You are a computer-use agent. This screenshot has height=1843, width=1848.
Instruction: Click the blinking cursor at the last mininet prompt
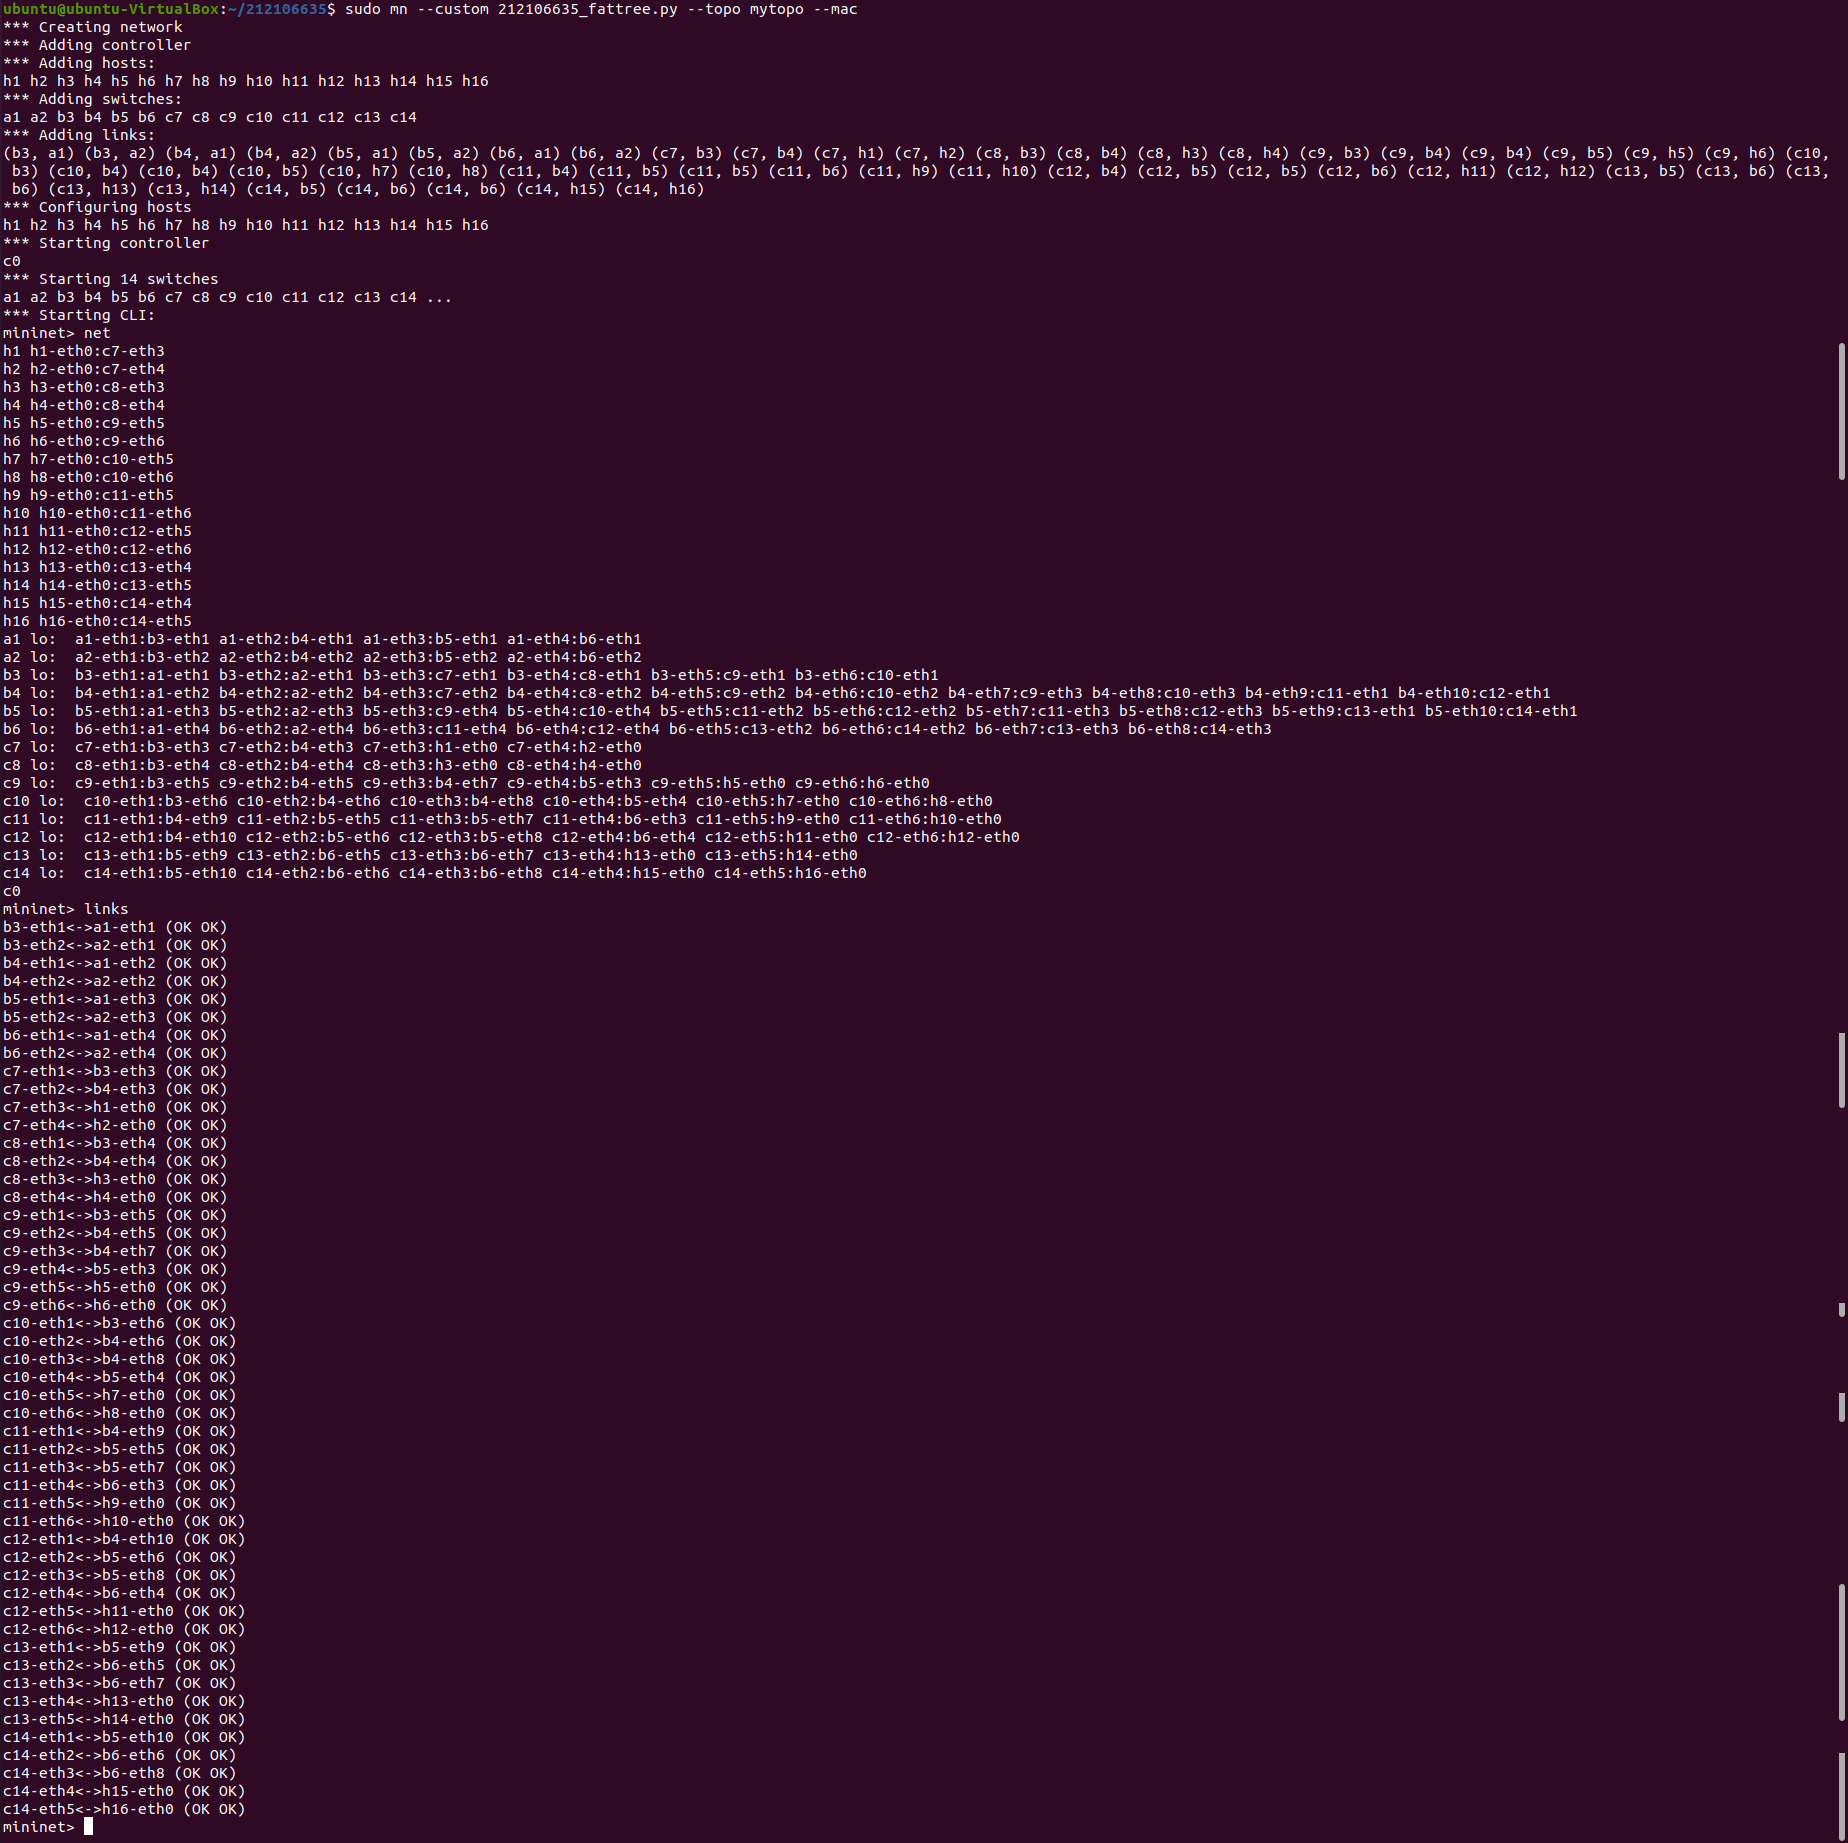pos(88,1827)
